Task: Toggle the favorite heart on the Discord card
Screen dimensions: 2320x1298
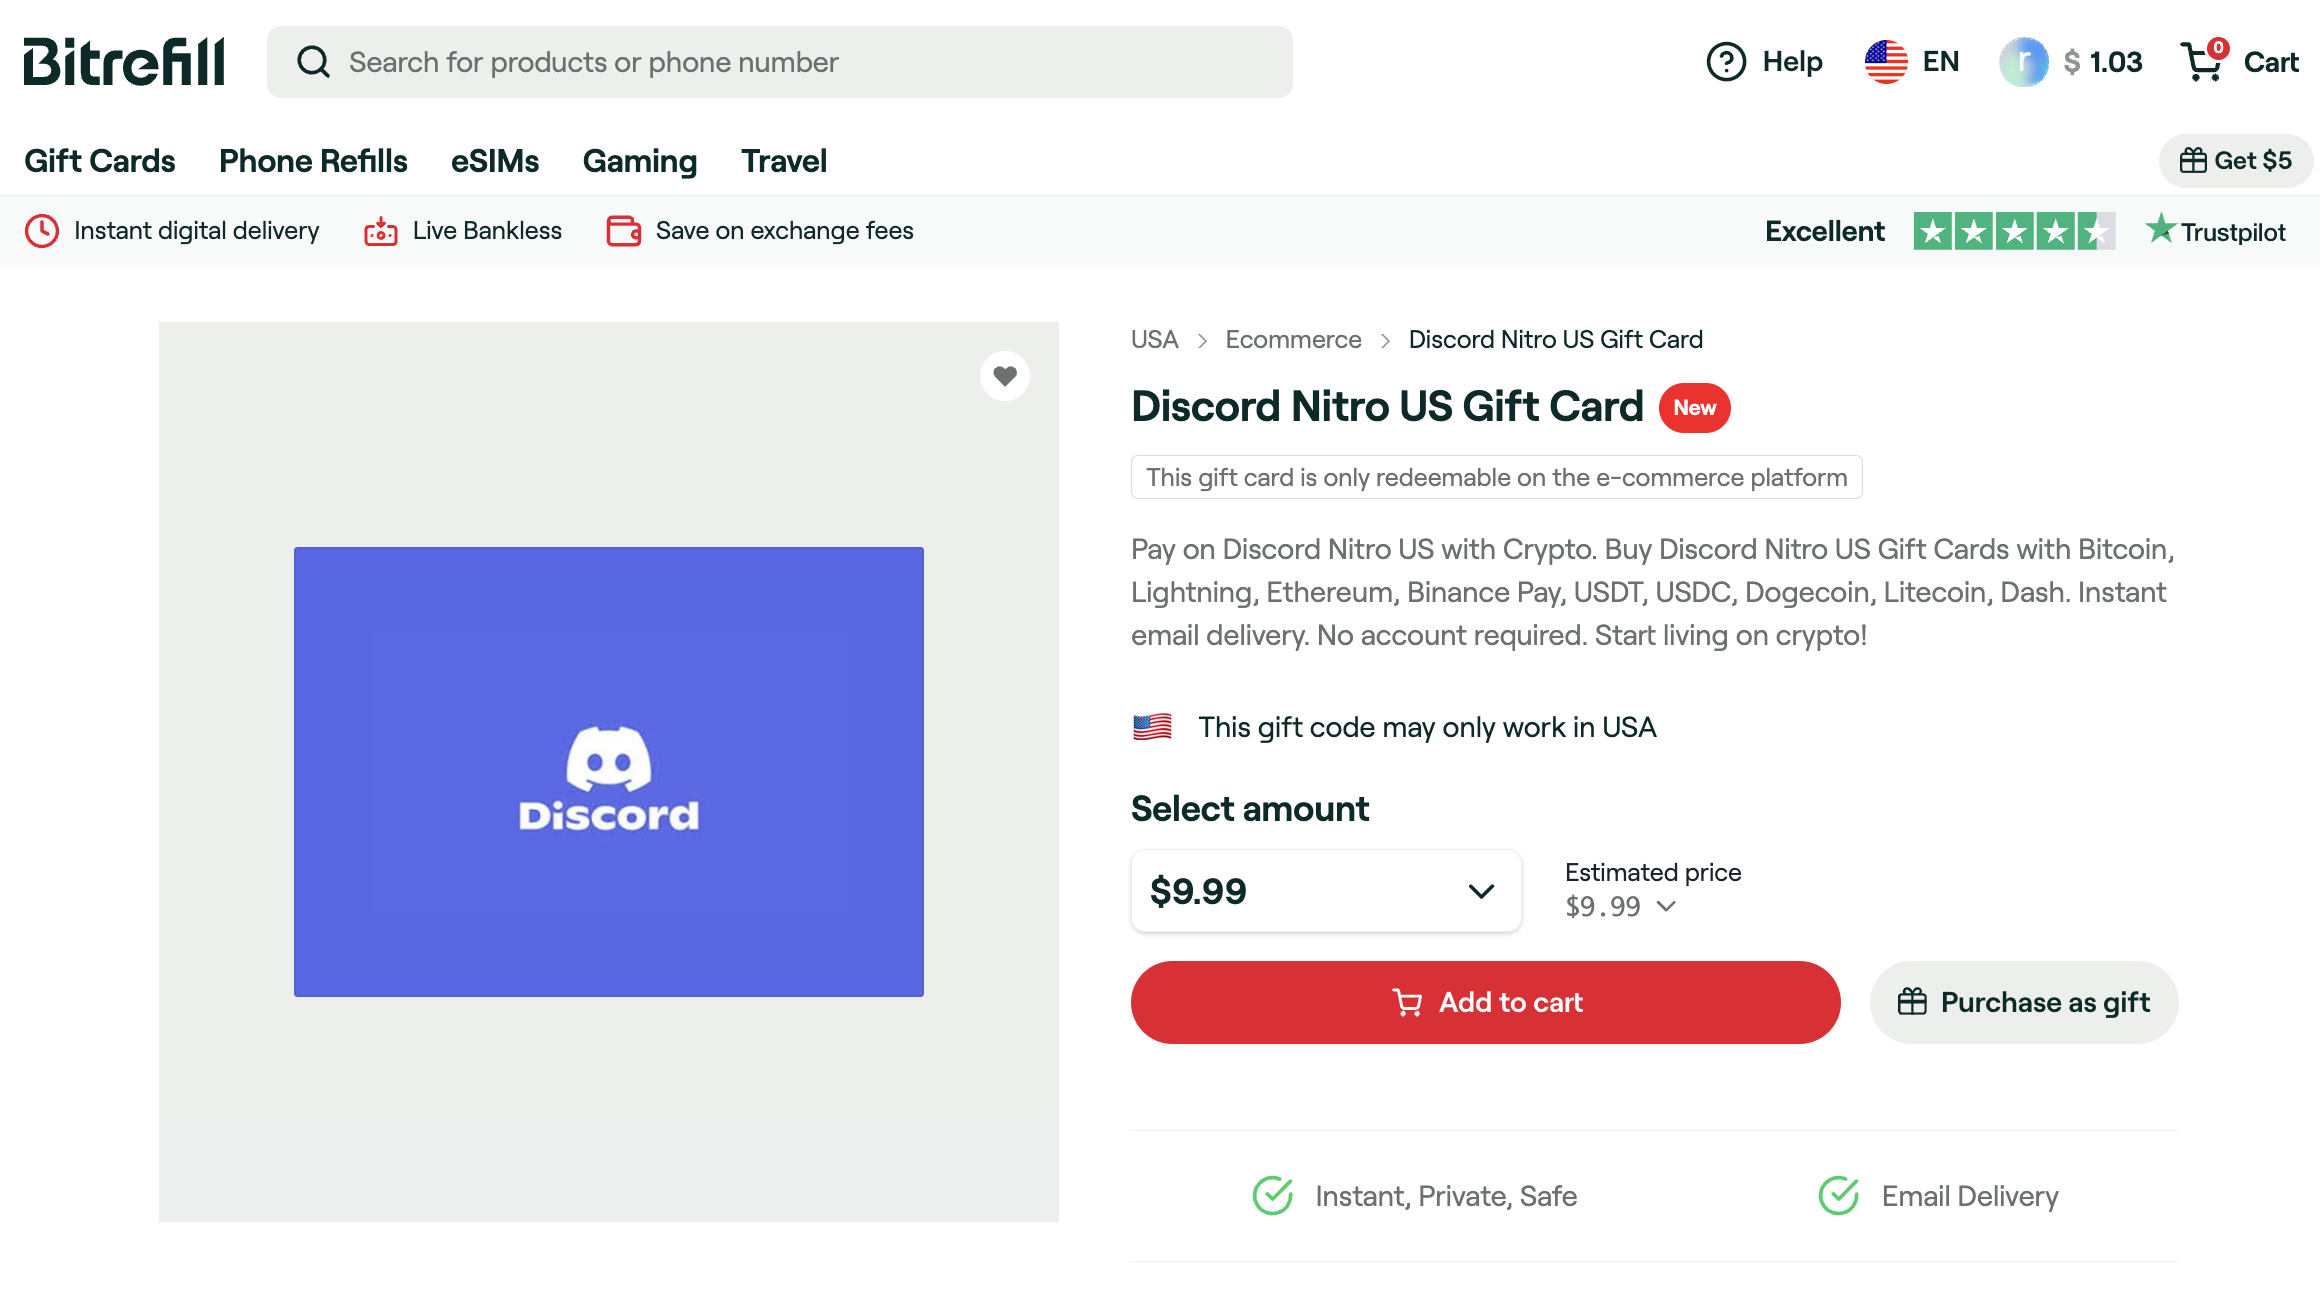Action: [x=1005, y=376]
